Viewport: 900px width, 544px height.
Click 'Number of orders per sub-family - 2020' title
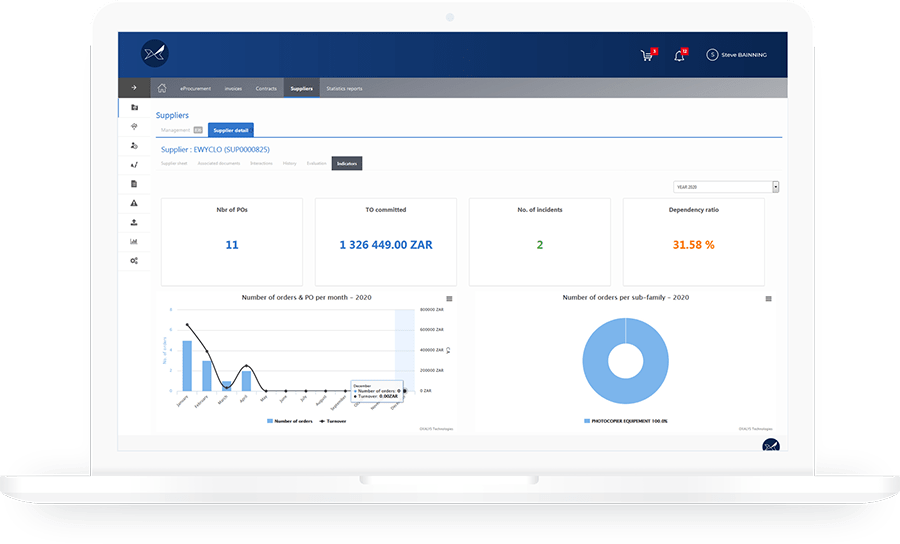626,298
